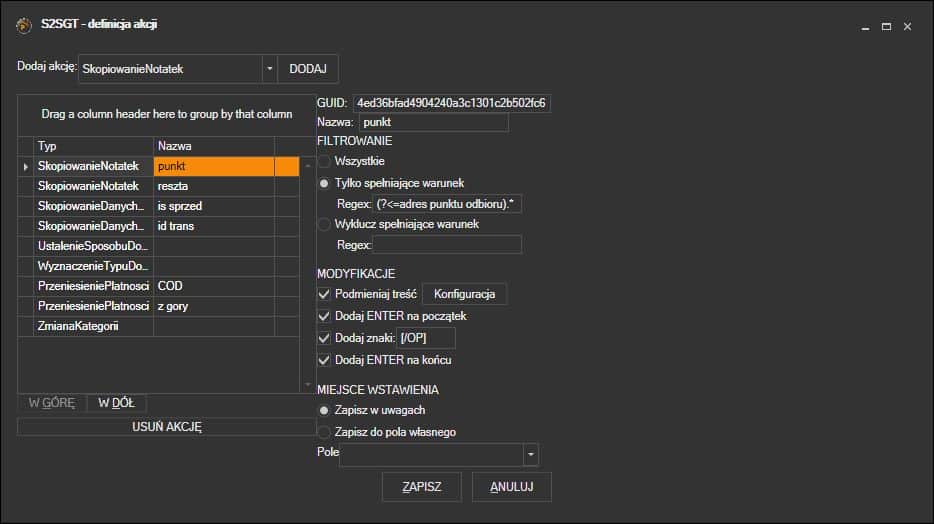Screen dimensions: 934x524
Task: Click the ANULUJ button
Action: (512, 487)
